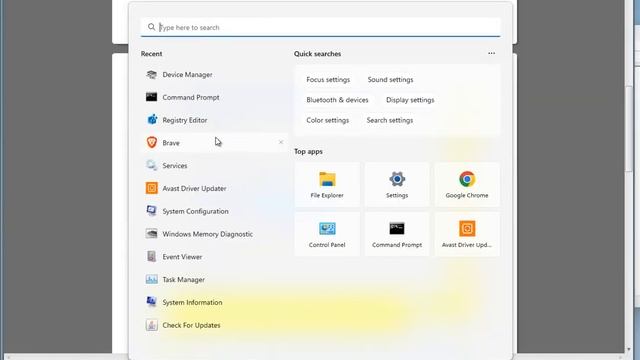Viewport: 640px width, 360px height.
Task: Choose Bluetooth & devices quick search
Action: pyautogui.click(x=337, y=100)
